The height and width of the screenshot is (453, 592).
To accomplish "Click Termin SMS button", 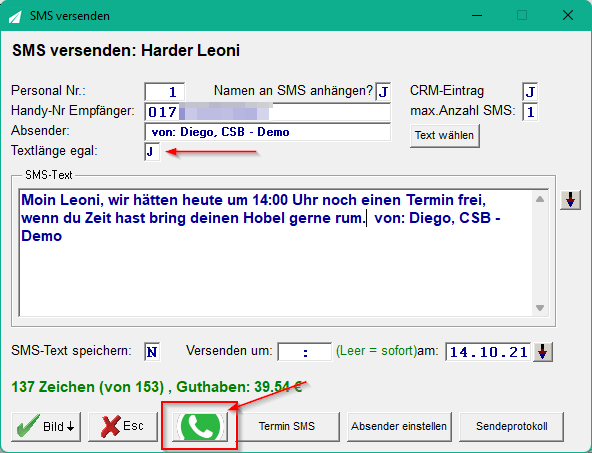I will tap(287, 427).
